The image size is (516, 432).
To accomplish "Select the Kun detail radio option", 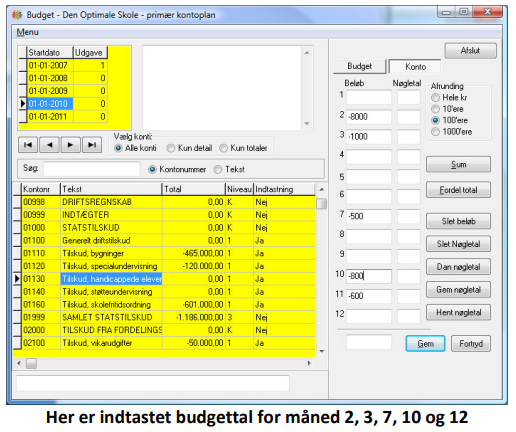I will (189, 148).
